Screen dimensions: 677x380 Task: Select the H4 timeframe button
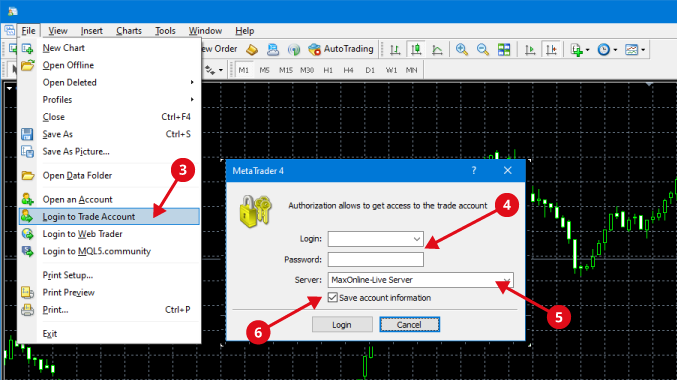tap(348, 70)
